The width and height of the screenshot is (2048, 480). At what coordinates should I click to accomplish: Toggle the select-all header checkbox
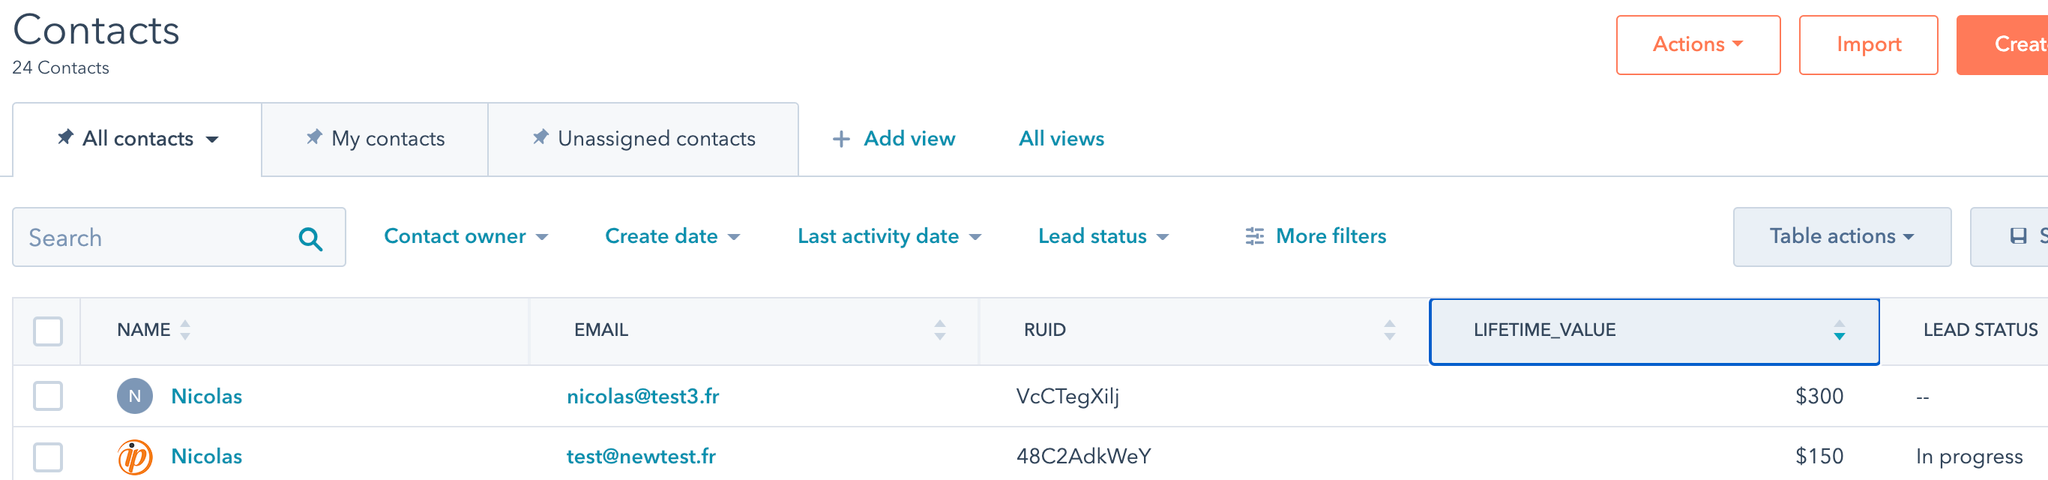click(x=48, y=331)
